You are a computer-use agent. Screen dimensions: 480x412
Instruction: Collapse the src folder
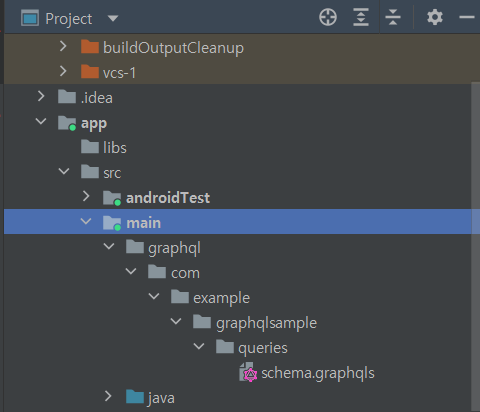pyautogui.click(x=64, y=171)
